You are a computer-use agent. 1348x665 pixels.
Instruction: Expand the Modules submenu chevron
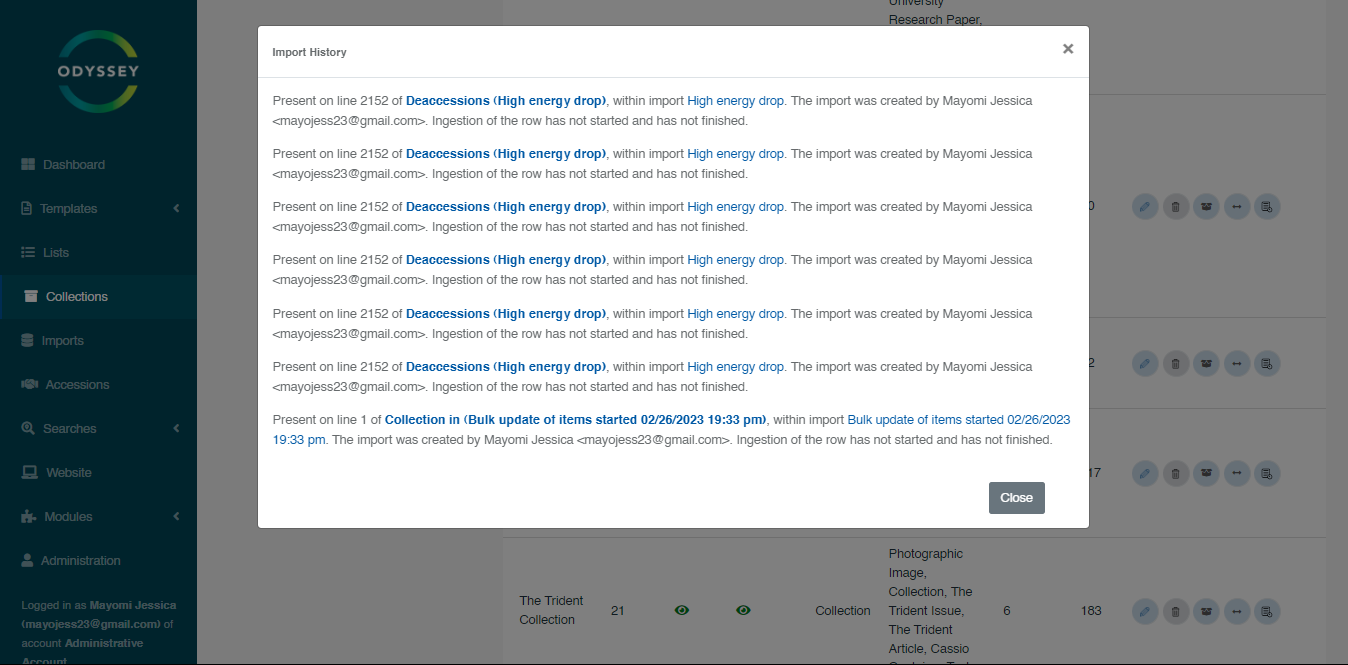176,517
